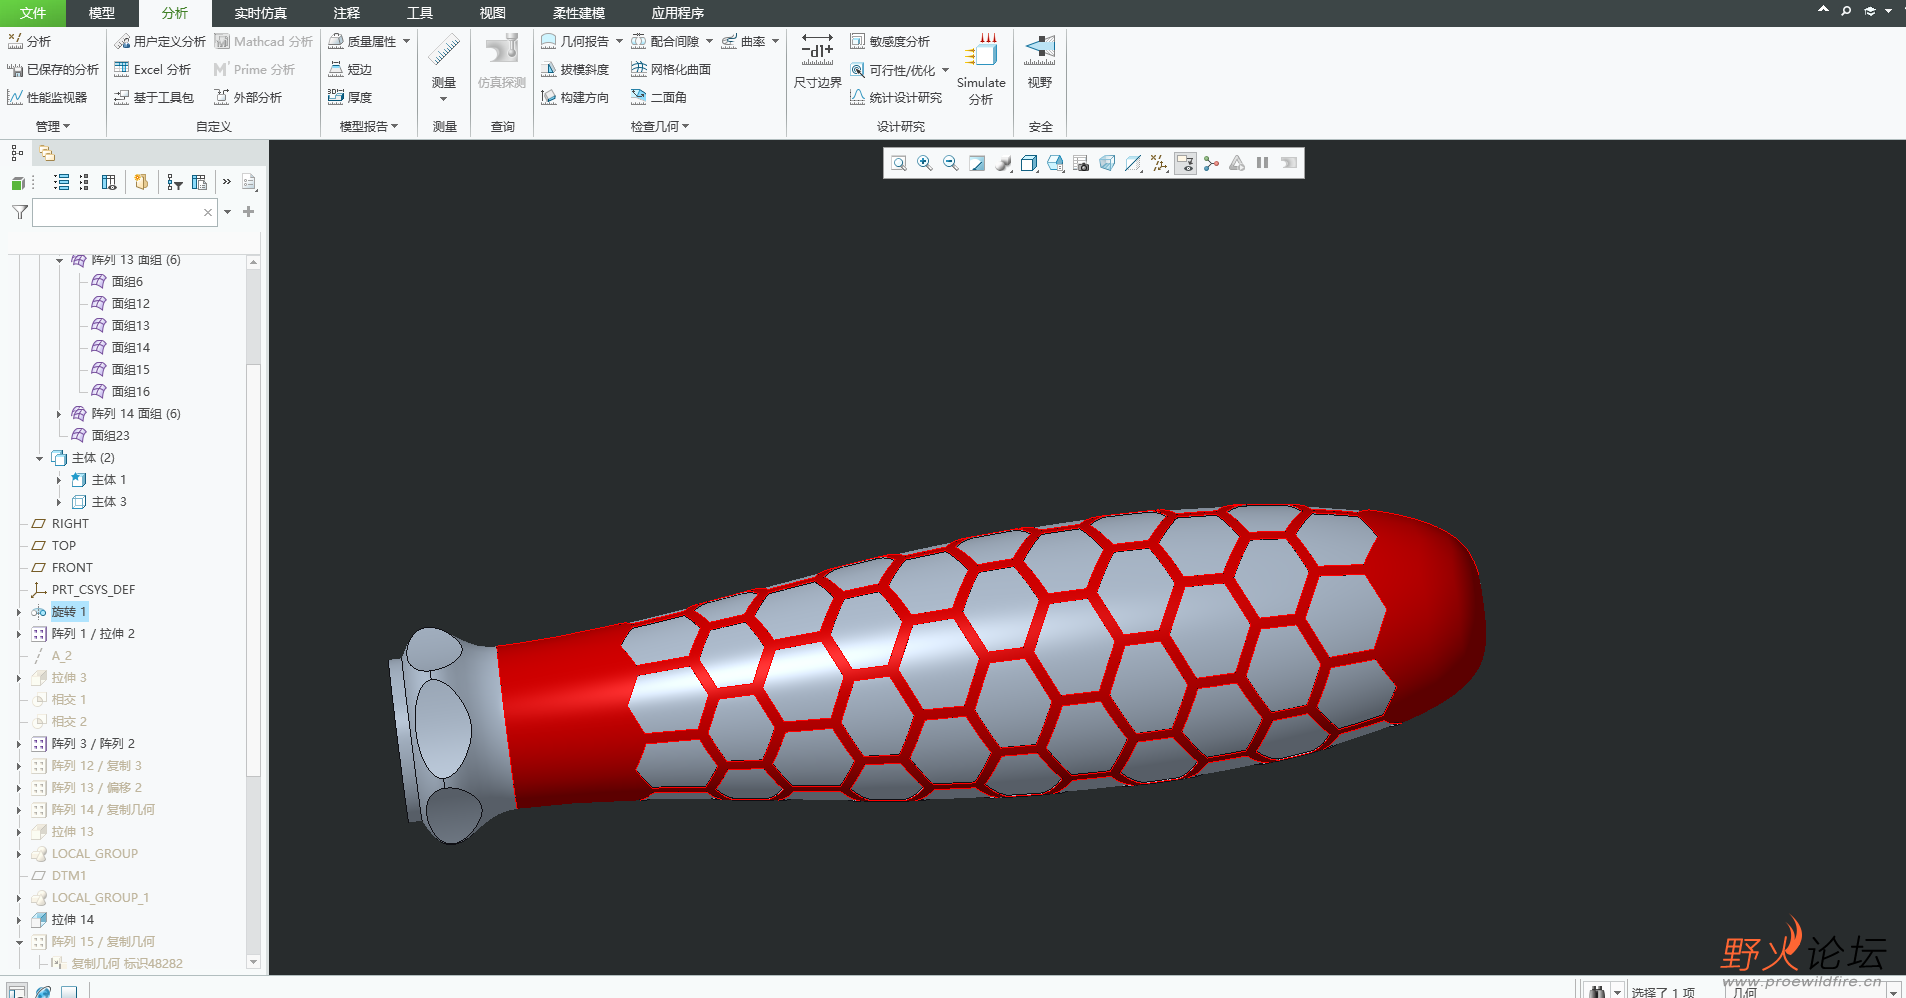This screenshot has width=1906, height=998.
Task: Click the search icon in title bar
Action: [x=1846, y=11]
